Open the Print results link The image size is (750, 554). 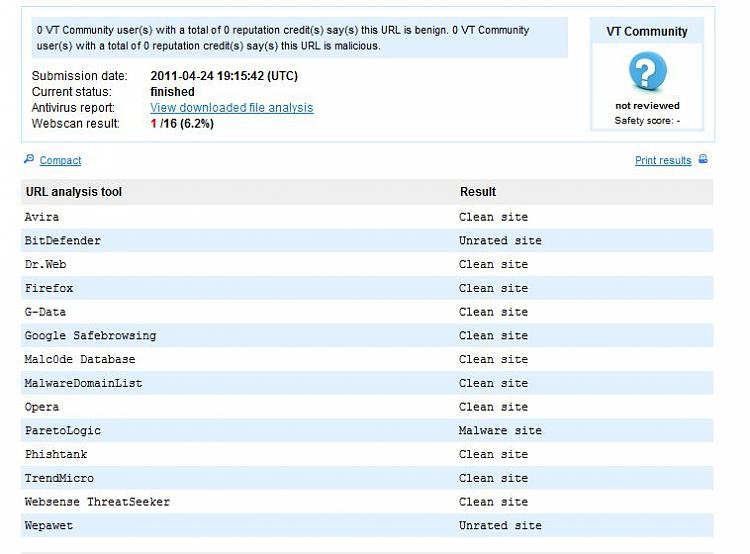point(663,160)
